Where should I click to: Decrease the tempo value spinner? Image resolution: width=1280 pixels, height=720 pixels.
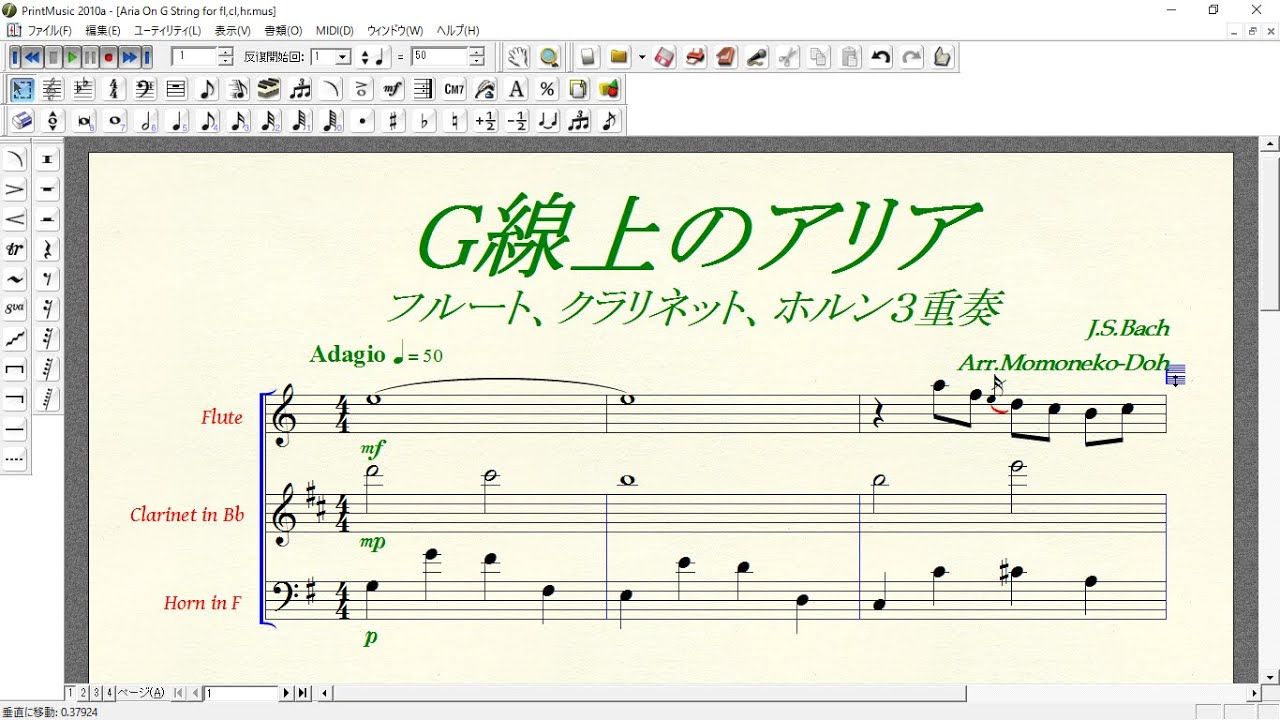pos(477,62)
